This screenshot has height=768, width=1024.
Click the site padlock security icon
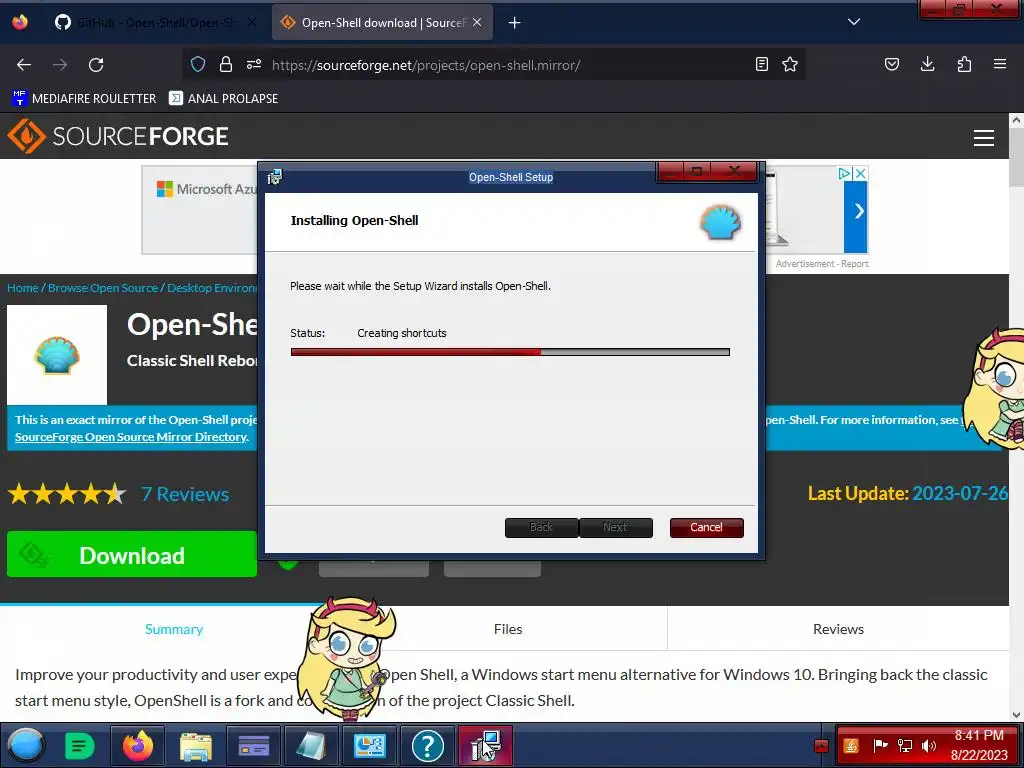click(x=226, y=64)
